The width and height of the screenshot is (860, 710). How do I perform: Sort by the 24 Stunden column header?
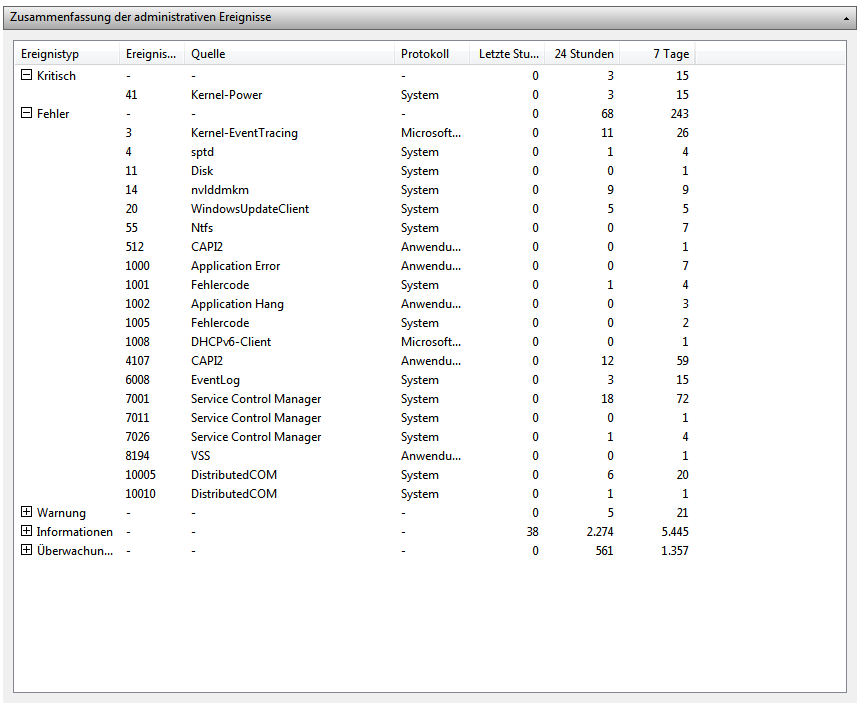pyautogui.click(x=582, y=54)
